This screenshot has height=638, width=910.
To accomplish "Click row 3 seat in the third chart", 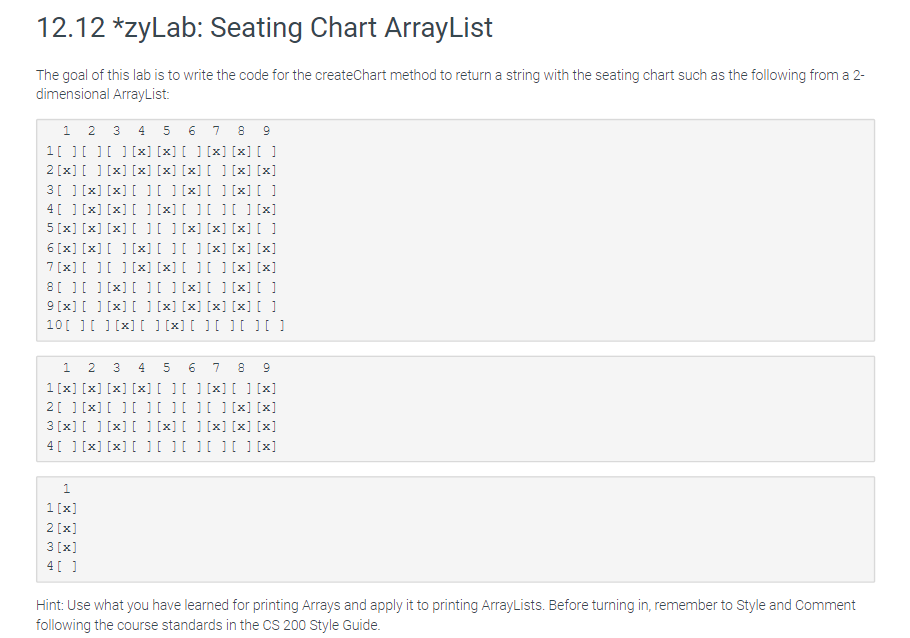I will (x=66, y=547).
